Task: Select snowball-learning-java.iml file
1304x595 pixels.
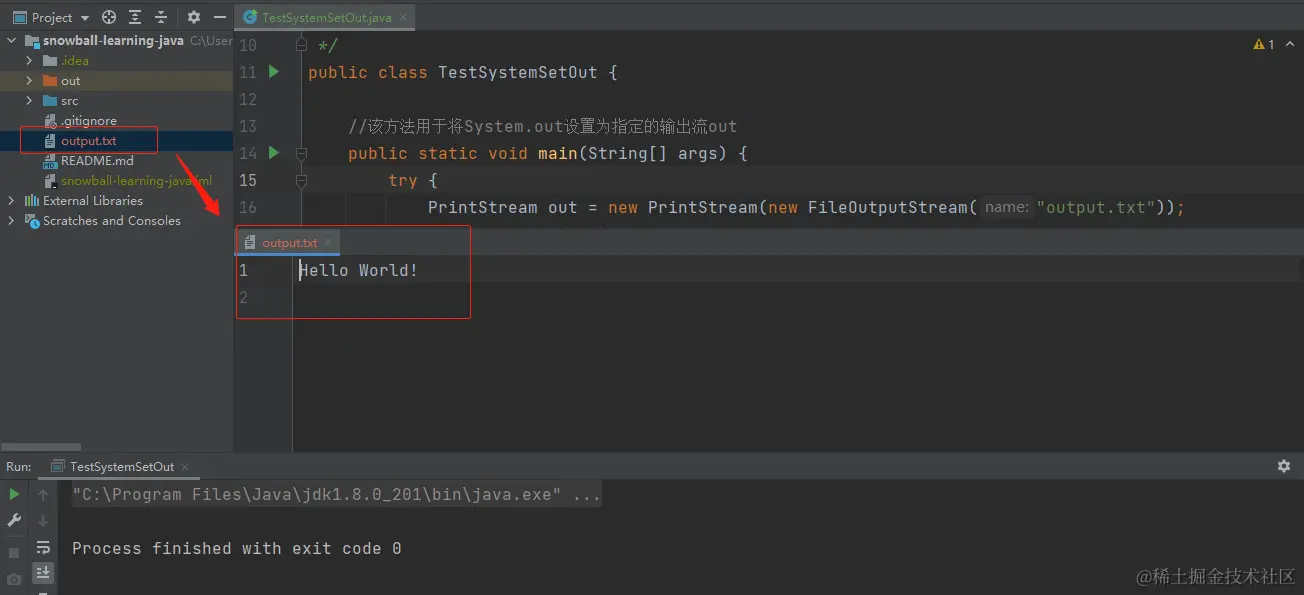Action: (136, 181)
